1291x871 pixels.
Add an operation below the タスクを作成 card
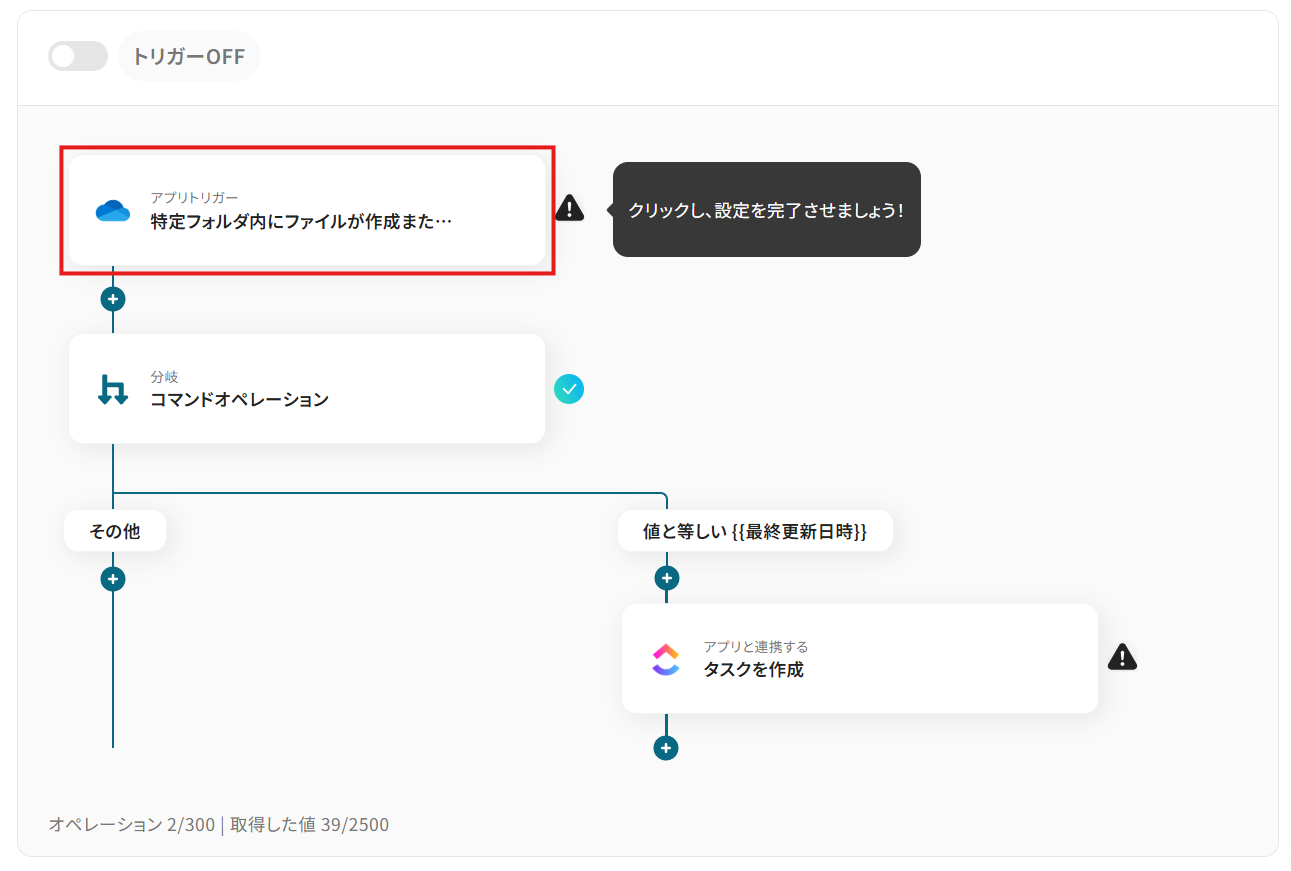click(x=665, y=747)
